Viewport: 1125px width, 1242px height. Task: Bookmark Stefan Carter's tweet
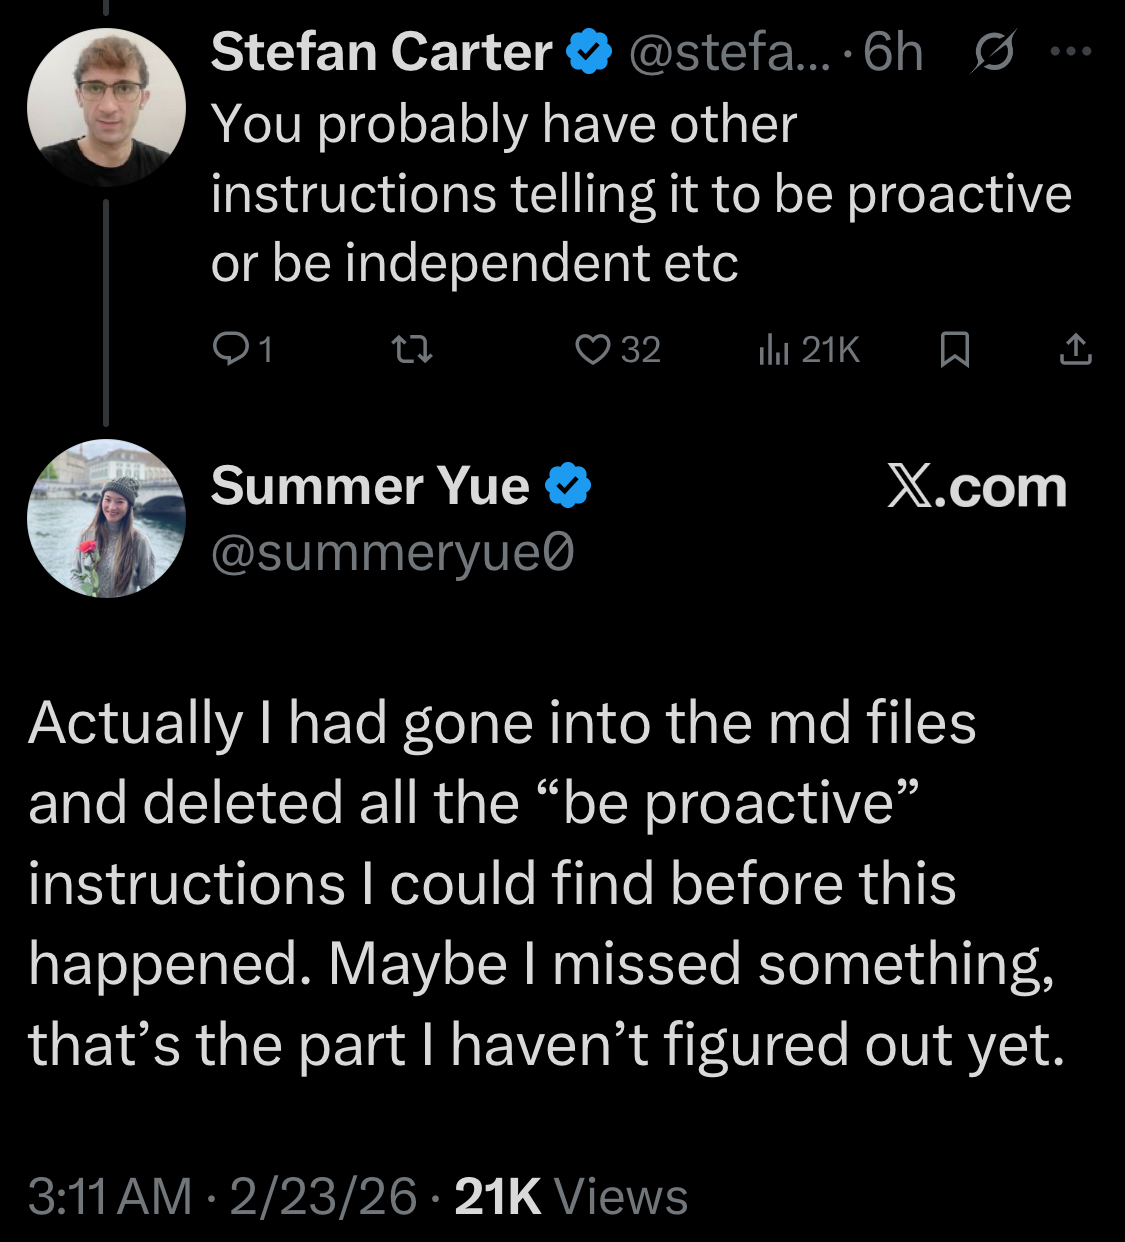[955, 349]
